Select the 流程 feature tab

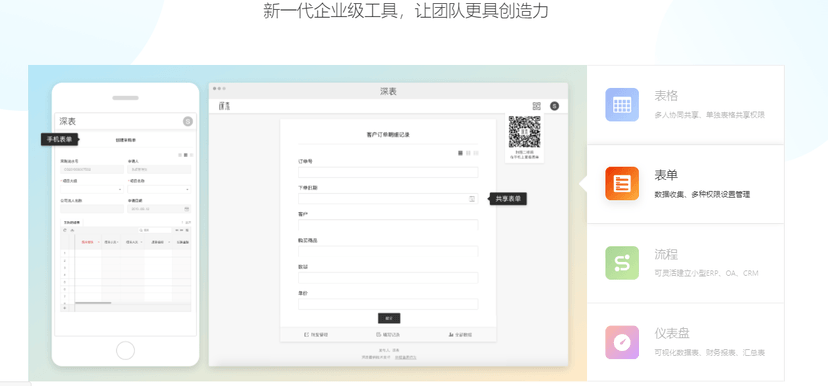click(x=685, y=263)
